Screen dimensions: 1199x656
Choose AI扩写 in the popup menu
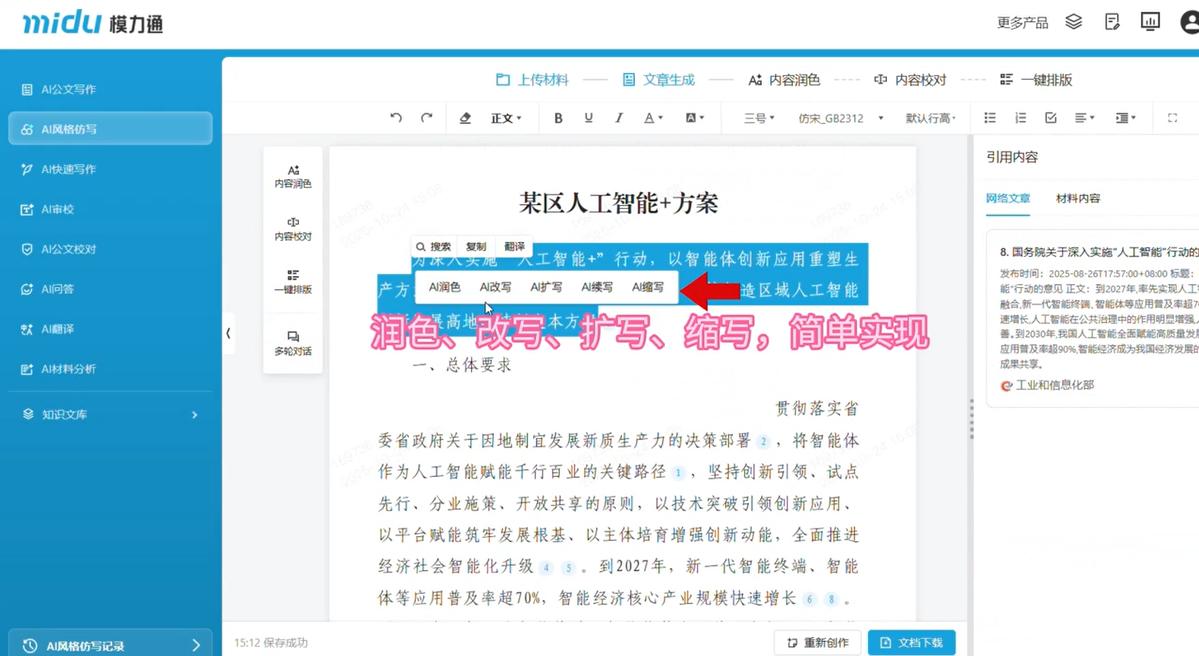coord(546,287)
